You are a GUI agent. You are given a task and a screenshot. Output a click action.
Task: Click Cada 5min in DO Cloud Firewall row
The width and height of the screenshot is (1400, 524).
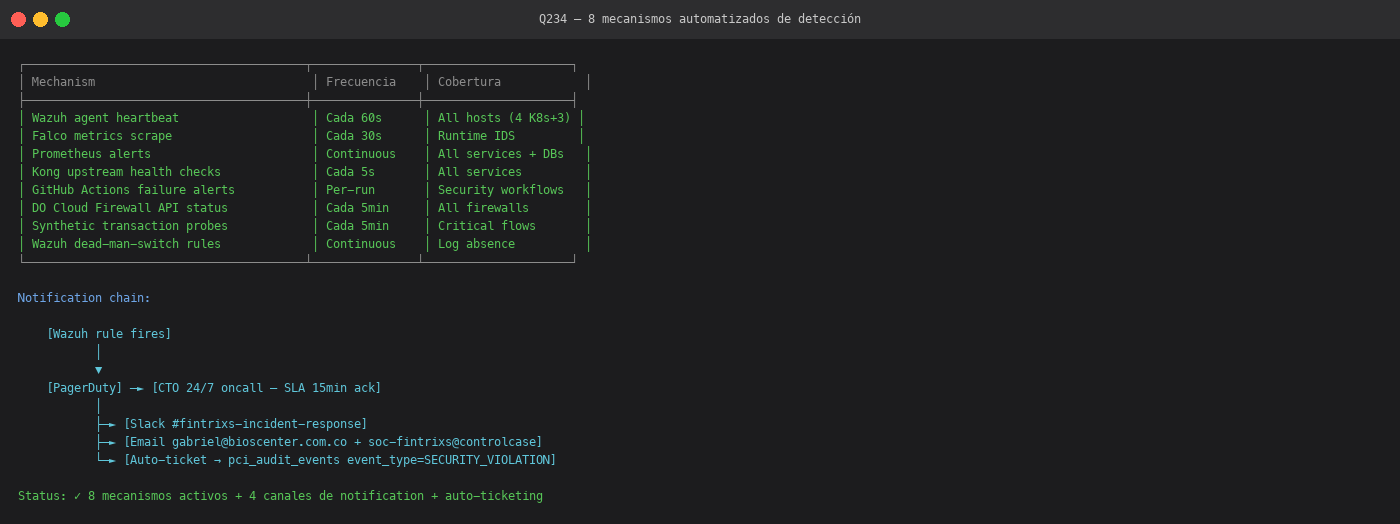pos(357,208)
